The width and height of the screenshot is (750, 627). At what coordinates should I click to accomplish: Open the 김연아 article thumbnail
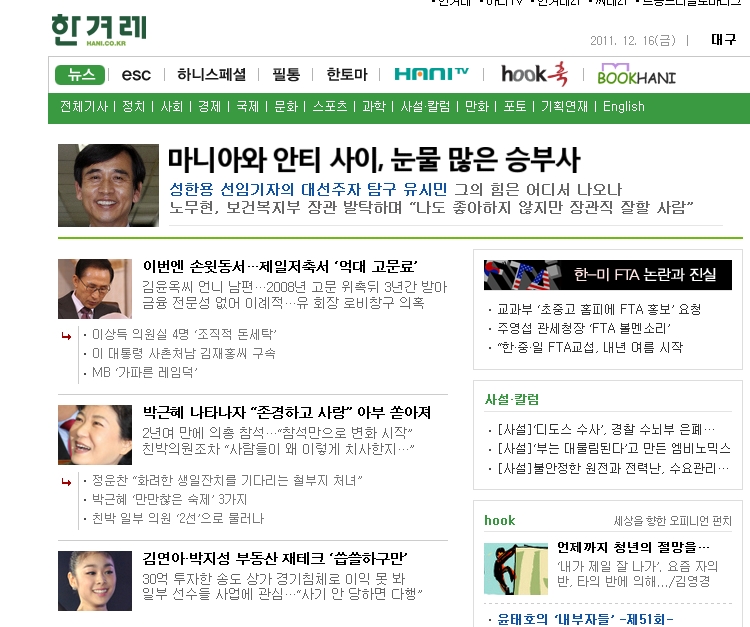point(95,580)
